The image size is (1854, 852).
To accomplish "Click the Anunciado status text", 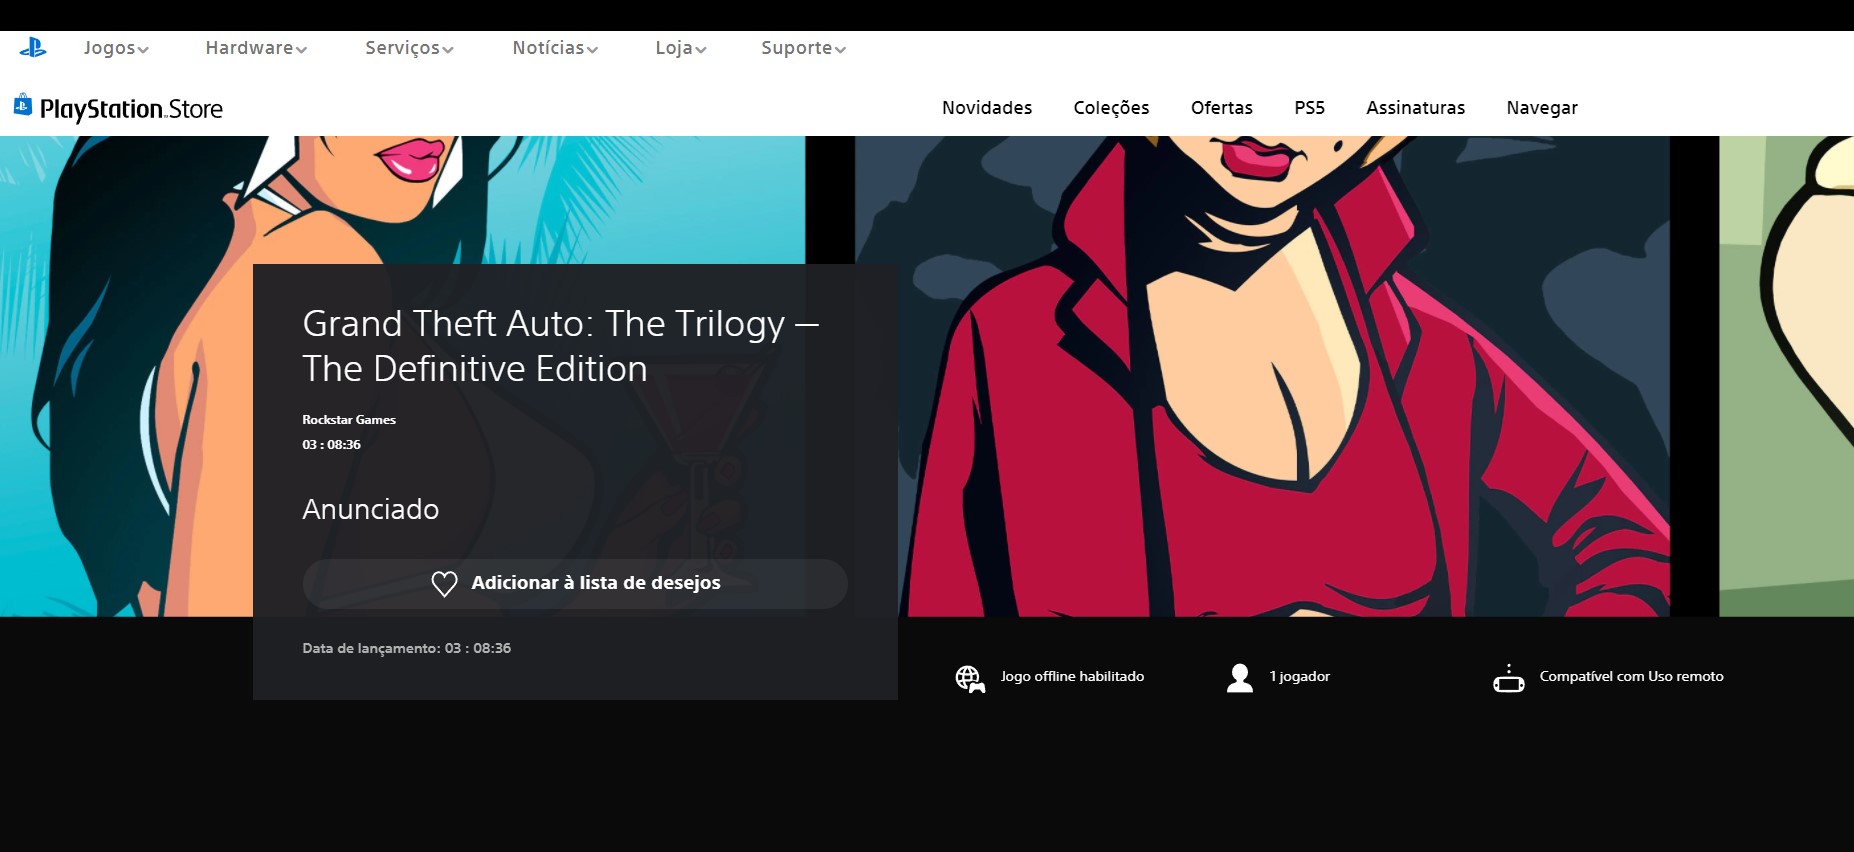I will coord(371,509).
